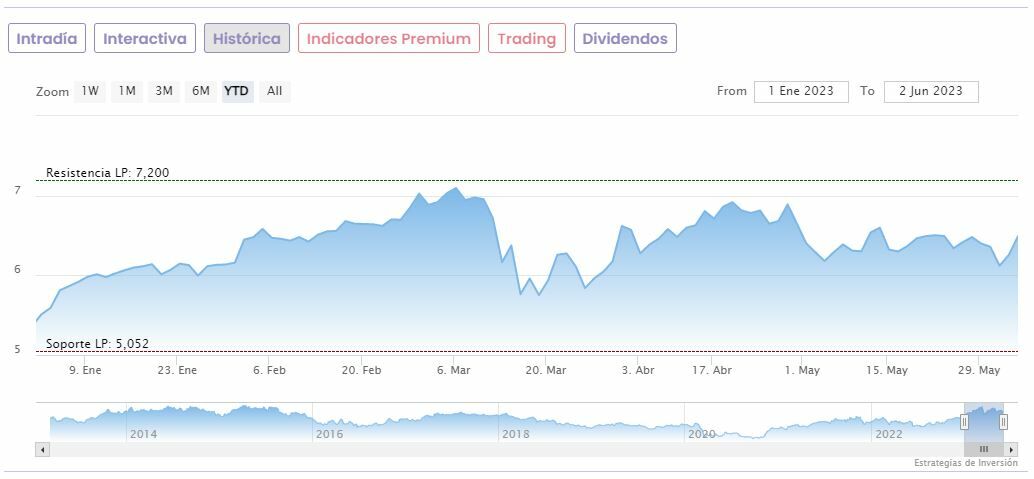This screenshot has width=1034, height=479.
Task: Set zoom to 1W
Action: click(90, 91)
